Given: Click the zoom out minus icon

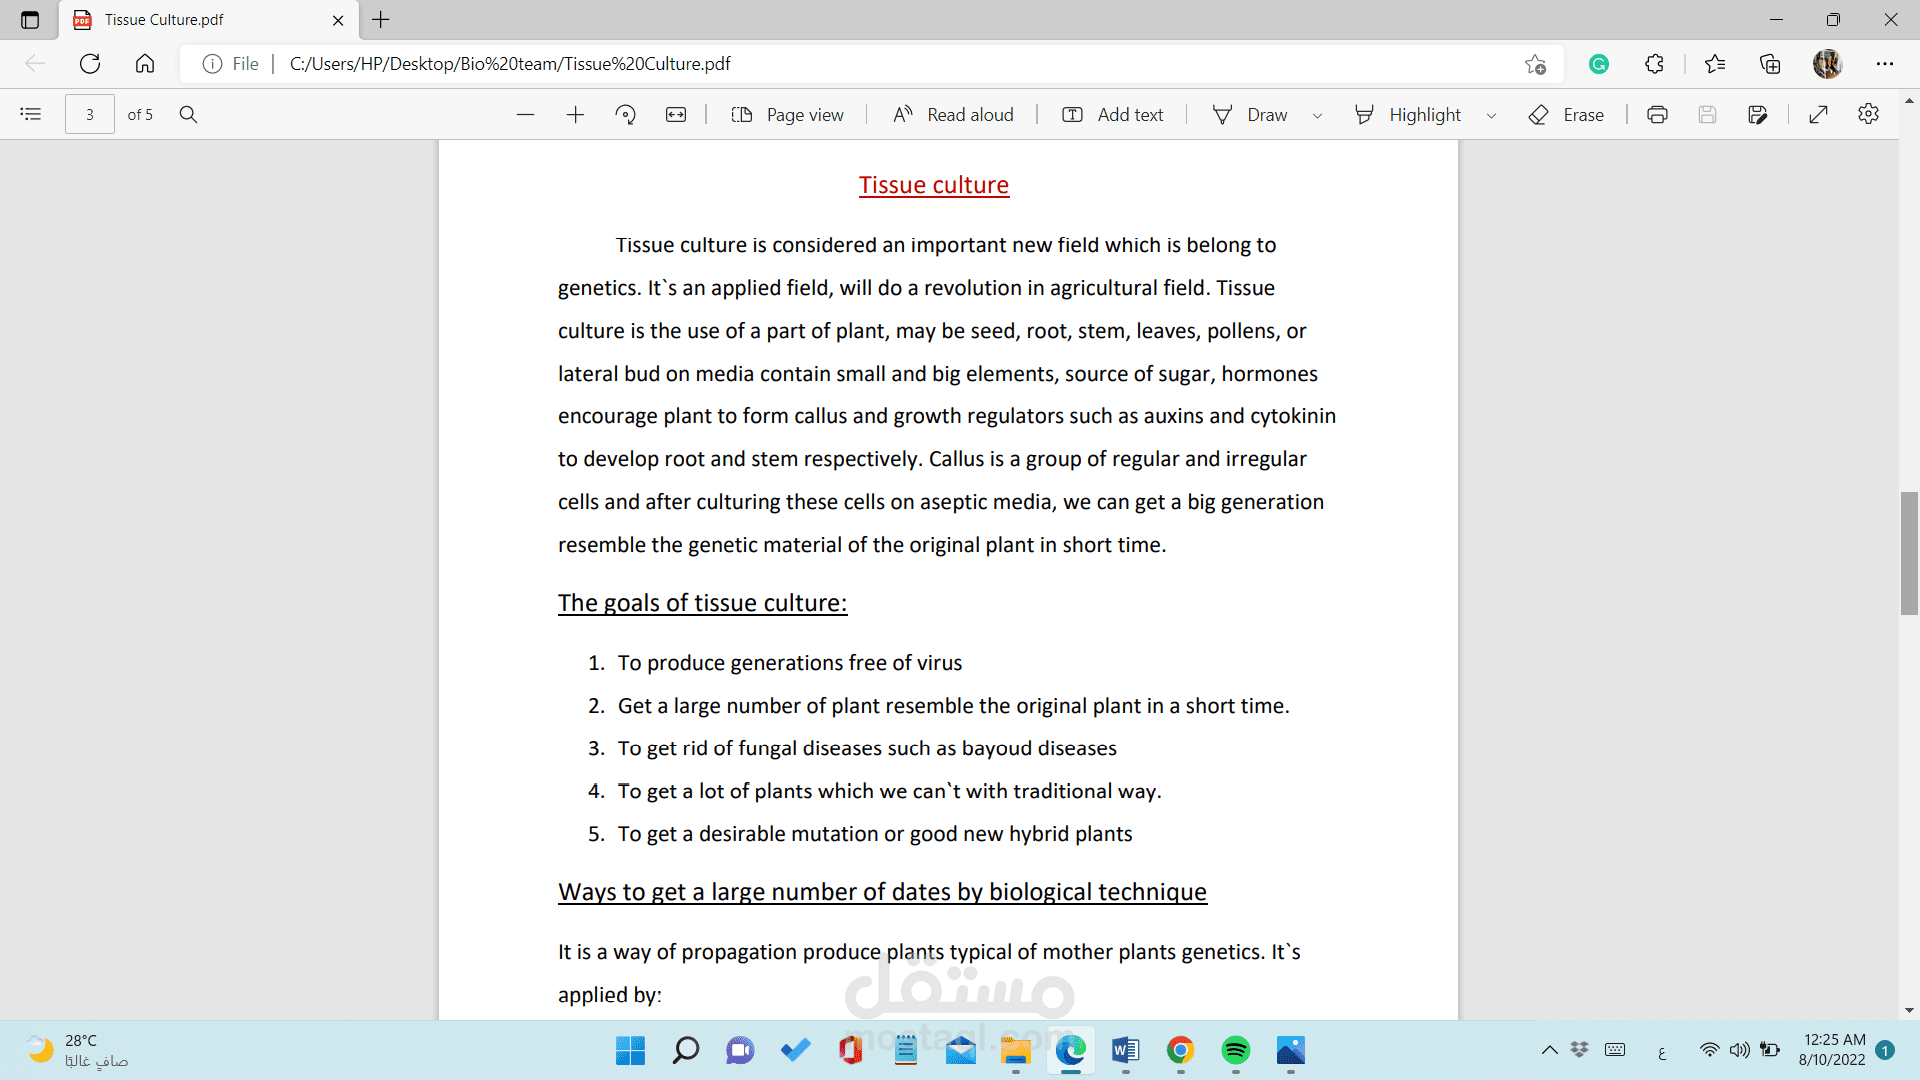Looking at the screenshot, I should coord(525,115).
